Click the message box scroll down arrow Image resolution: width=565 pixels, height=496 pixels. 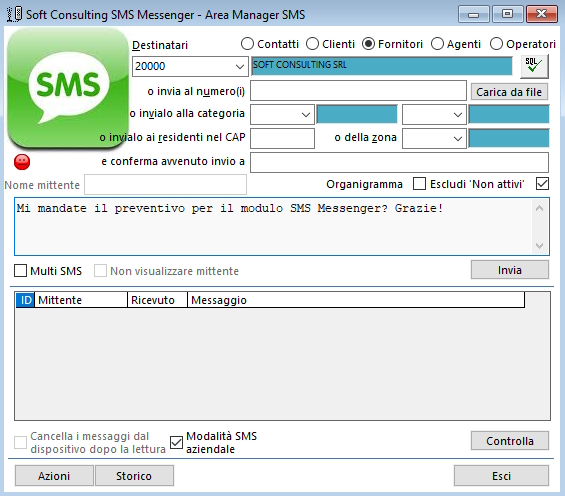click(539, 246)
